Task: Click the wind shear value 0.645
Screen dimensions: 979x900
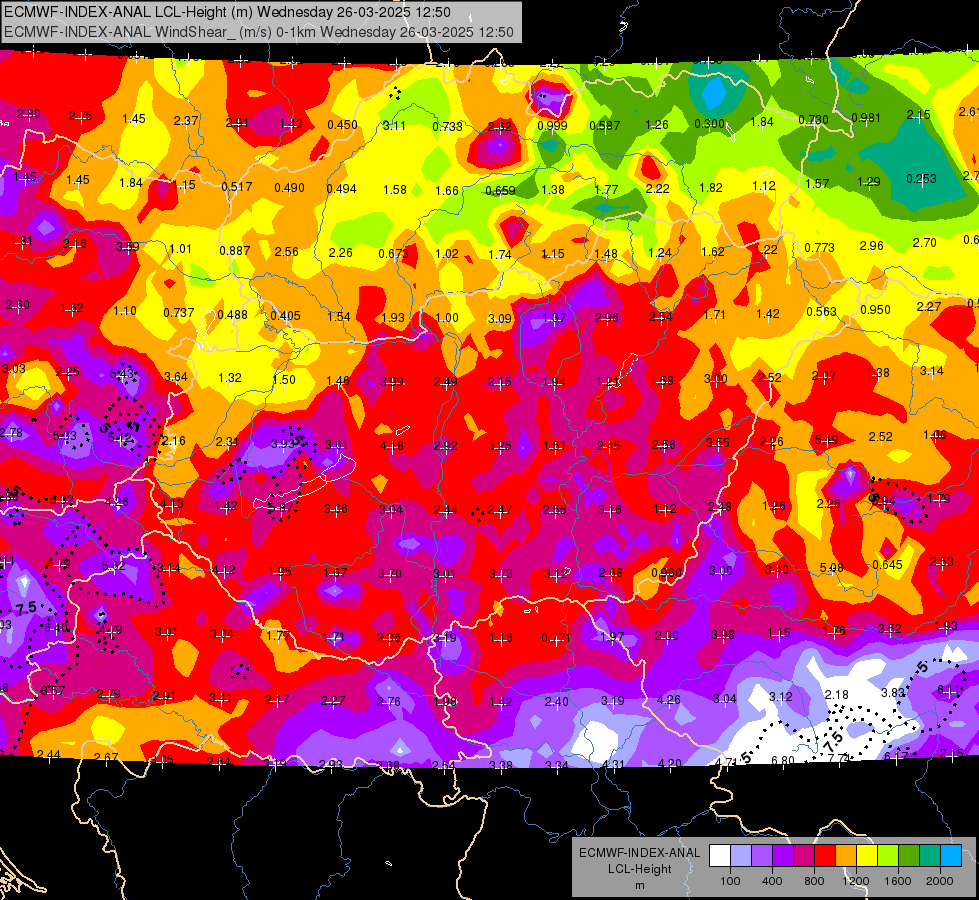Action: pos(887,565)
